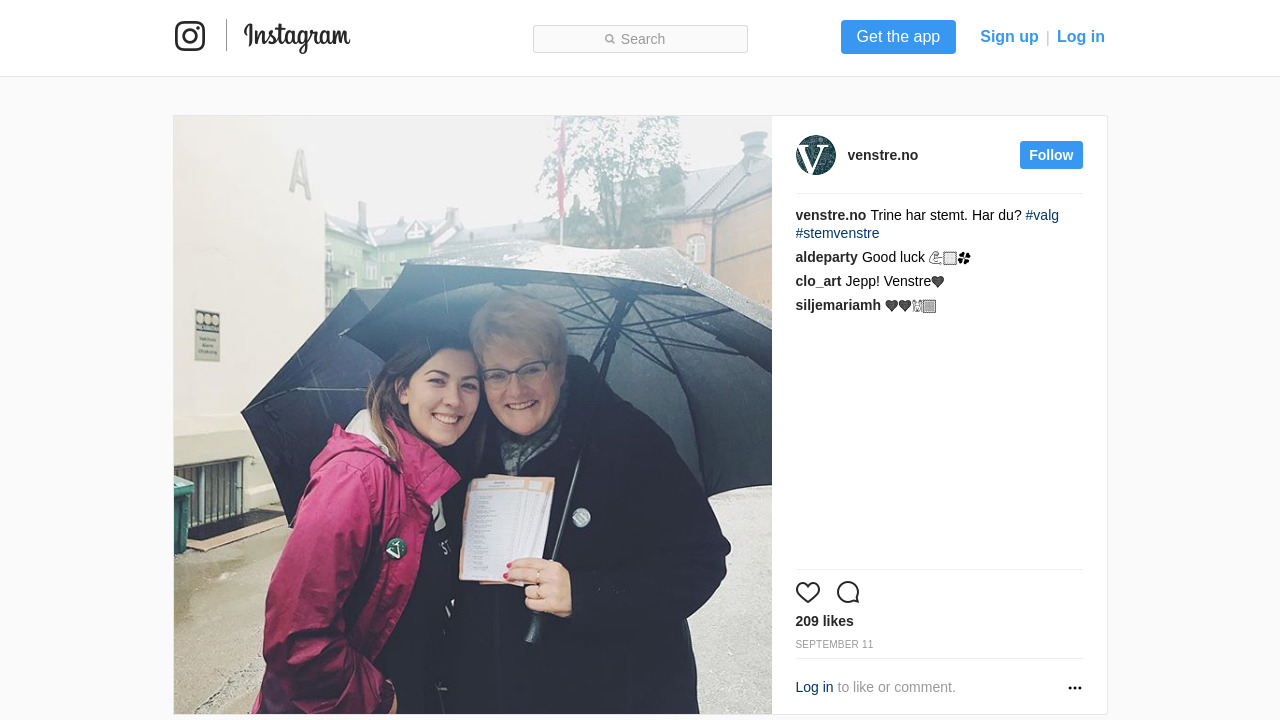This screenshot has width=1280, height=720.
Task: View the 209 likes list
Action: point(825,621)
